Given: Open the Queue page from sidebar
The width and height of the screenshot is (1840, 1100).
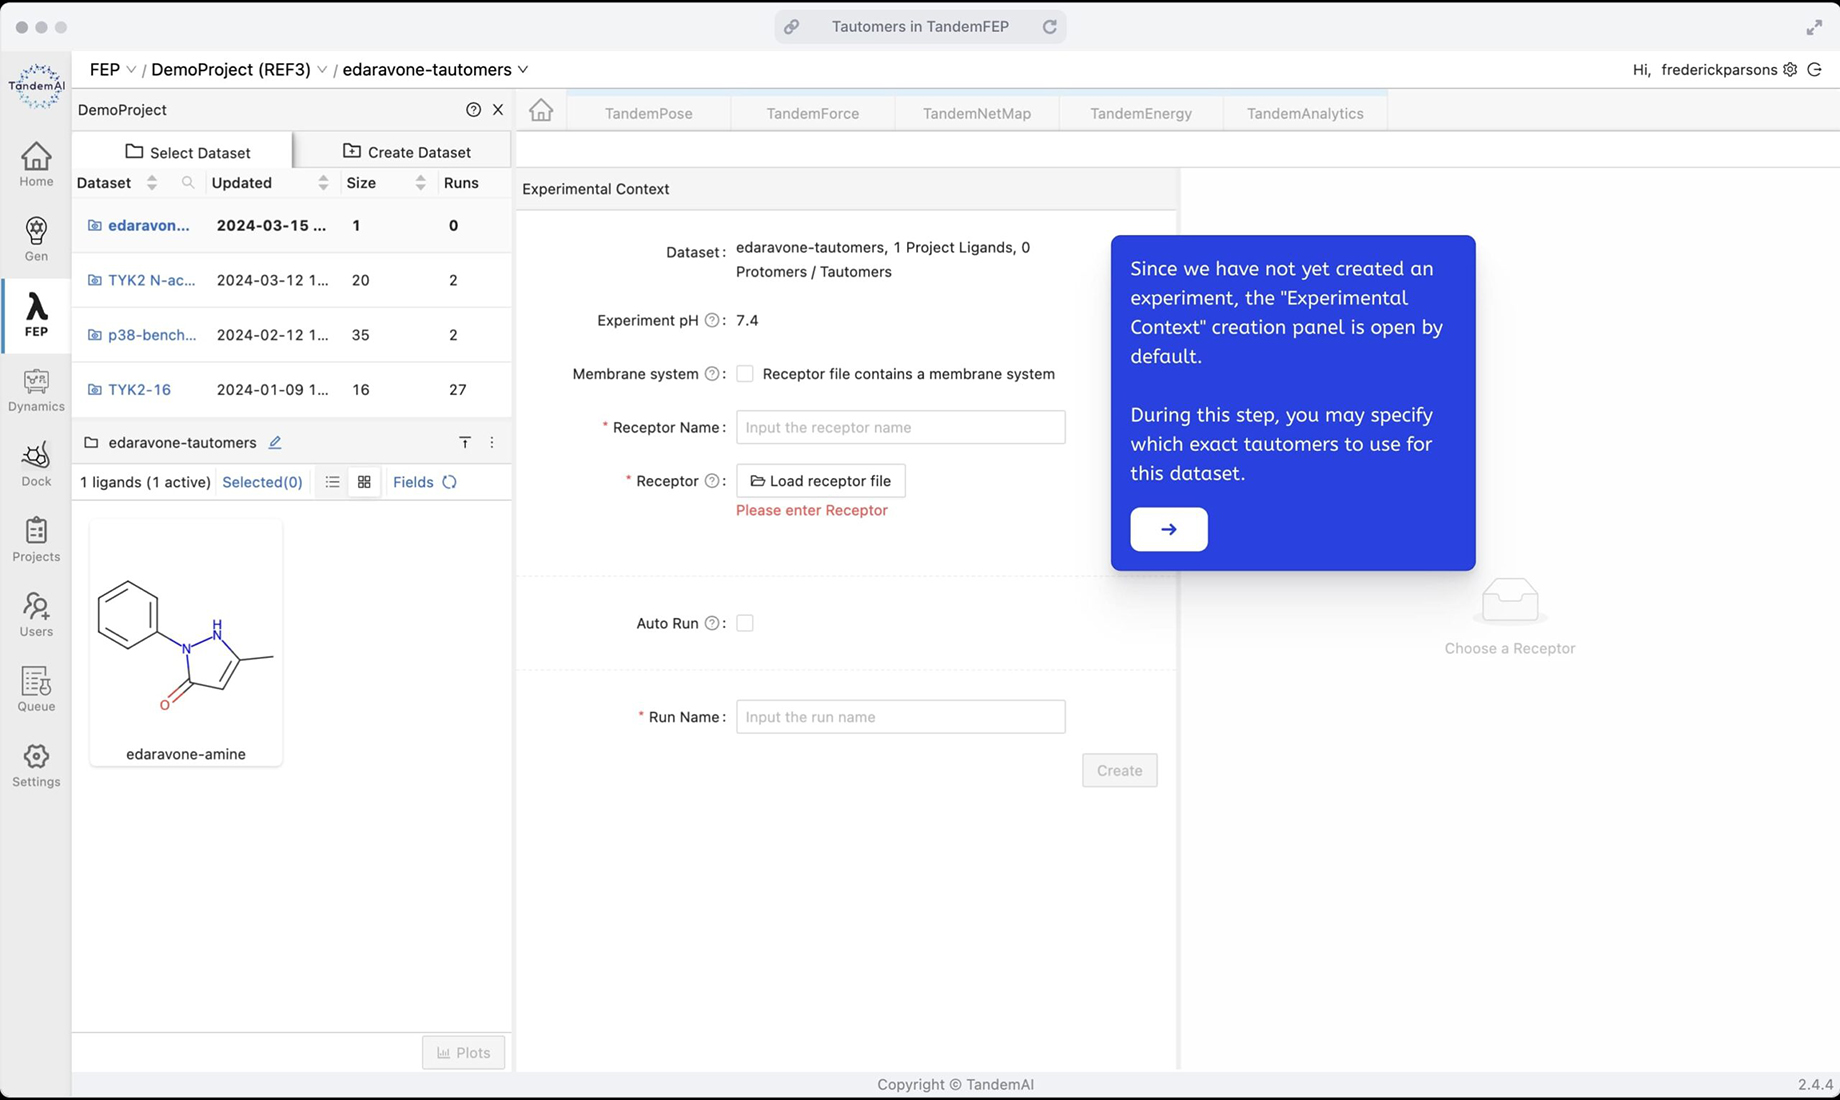Looking at the screenshot, I should click(36, 690).
